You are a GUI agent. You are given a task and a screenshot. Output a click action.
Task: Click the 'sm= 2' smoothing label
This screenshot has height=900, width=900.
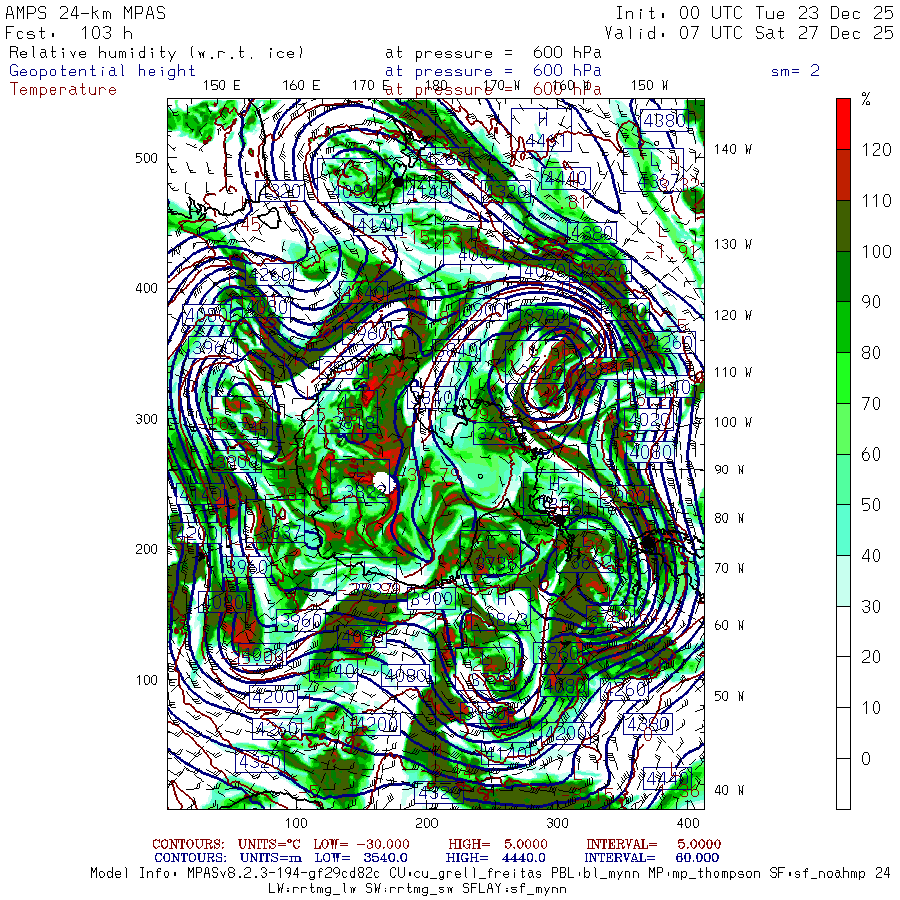click(x=795, y=71)
